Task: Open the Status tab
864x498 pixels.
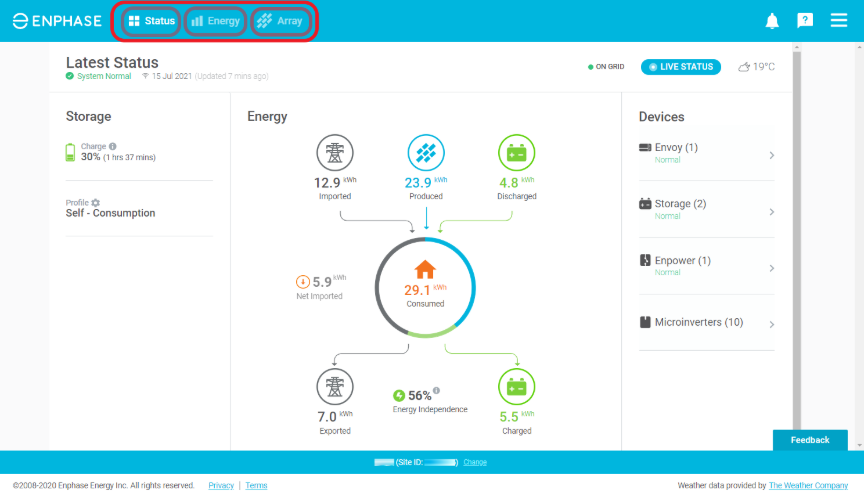Action: (x=152, y=21)
